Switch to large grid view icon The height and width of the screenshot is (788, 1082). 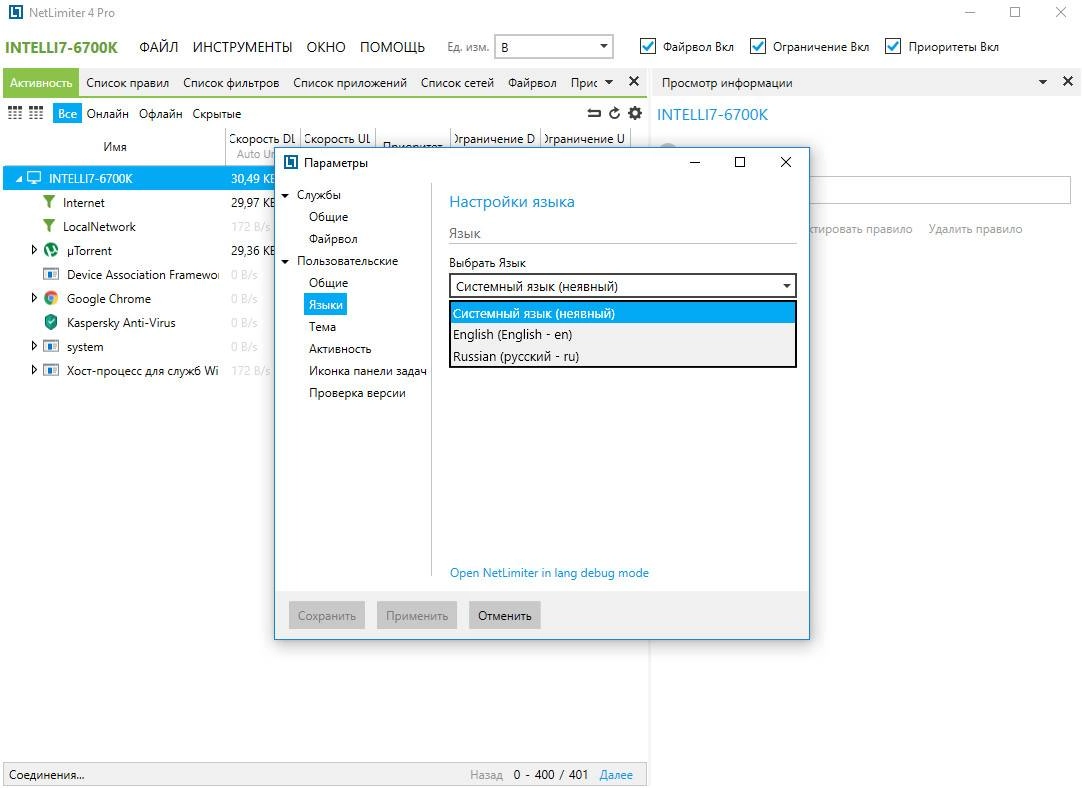tap(14, 113)
